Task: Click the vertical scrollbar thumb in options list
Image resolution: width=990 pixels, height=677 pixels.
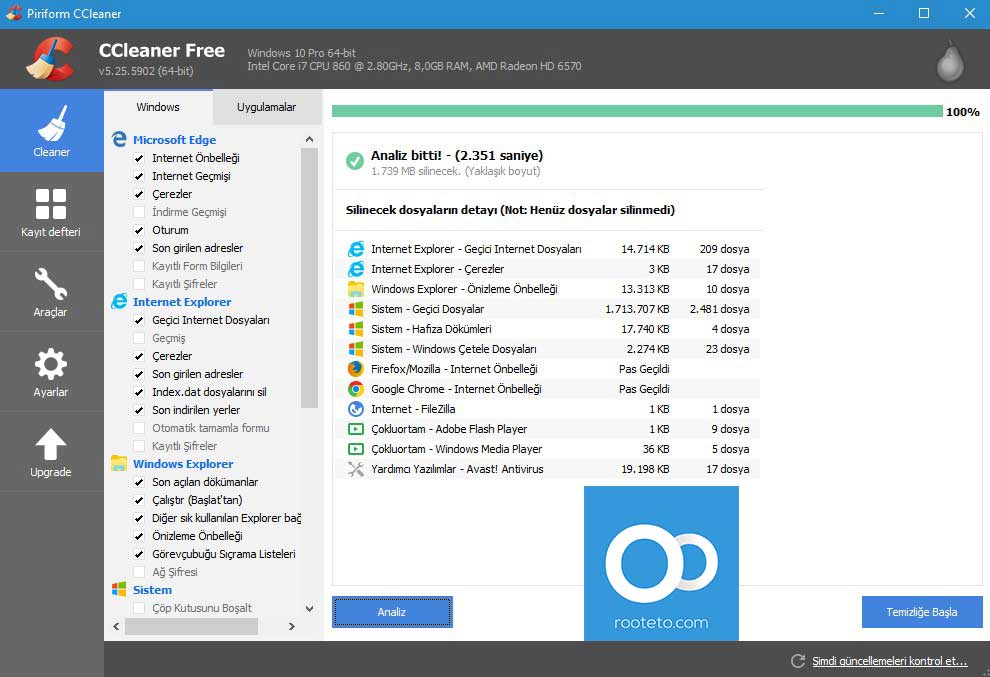Action: (309, 278)
